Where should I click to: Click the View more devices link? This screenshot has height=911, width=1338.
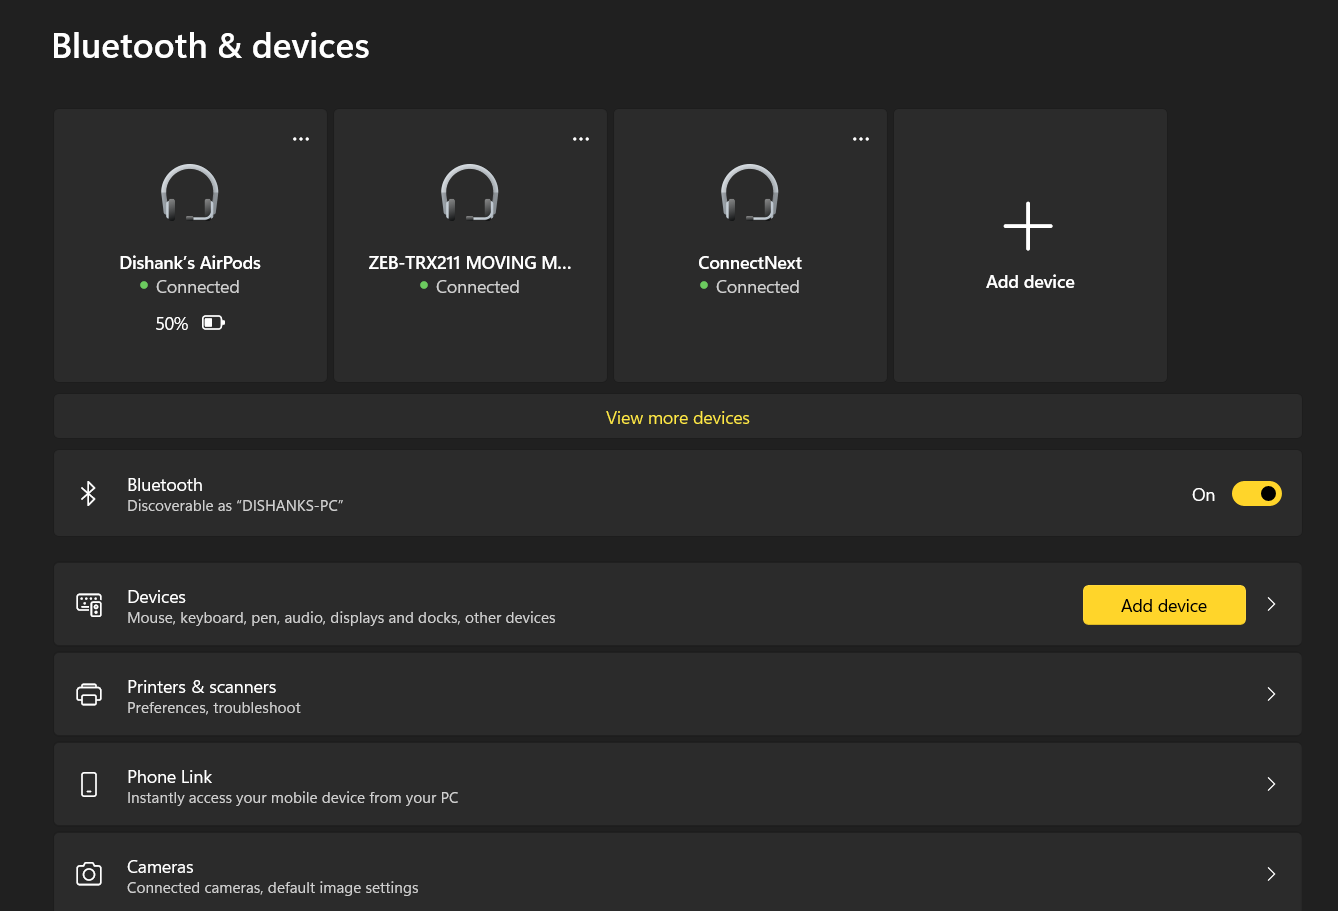(677, 417)
